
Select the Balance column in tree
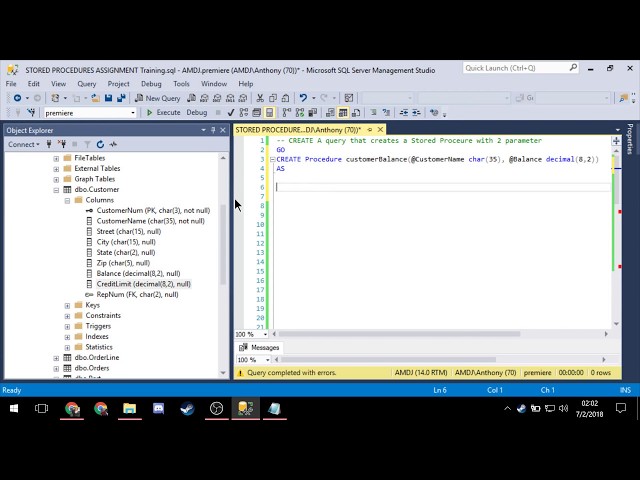click(x=133, y=274)
